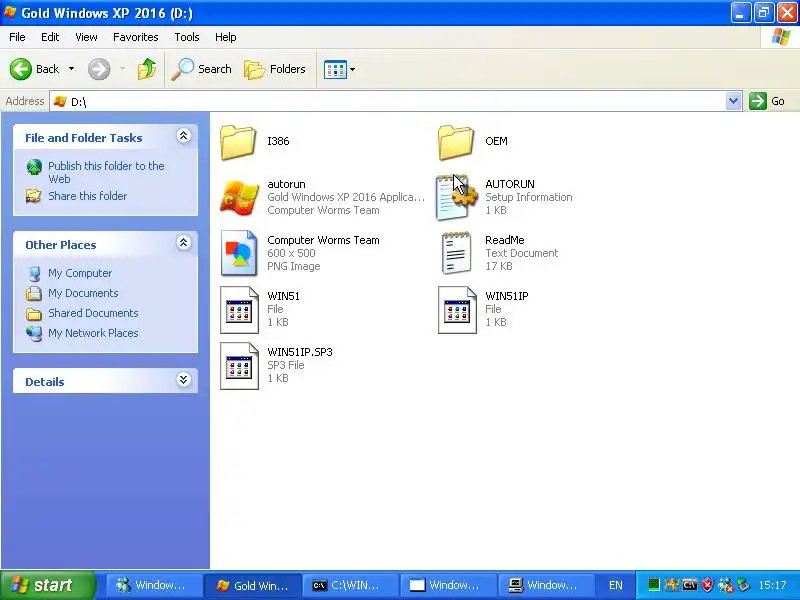Toggle the Folders pane
The height and width of the screenshot is (600, 800).
(275, 69)
